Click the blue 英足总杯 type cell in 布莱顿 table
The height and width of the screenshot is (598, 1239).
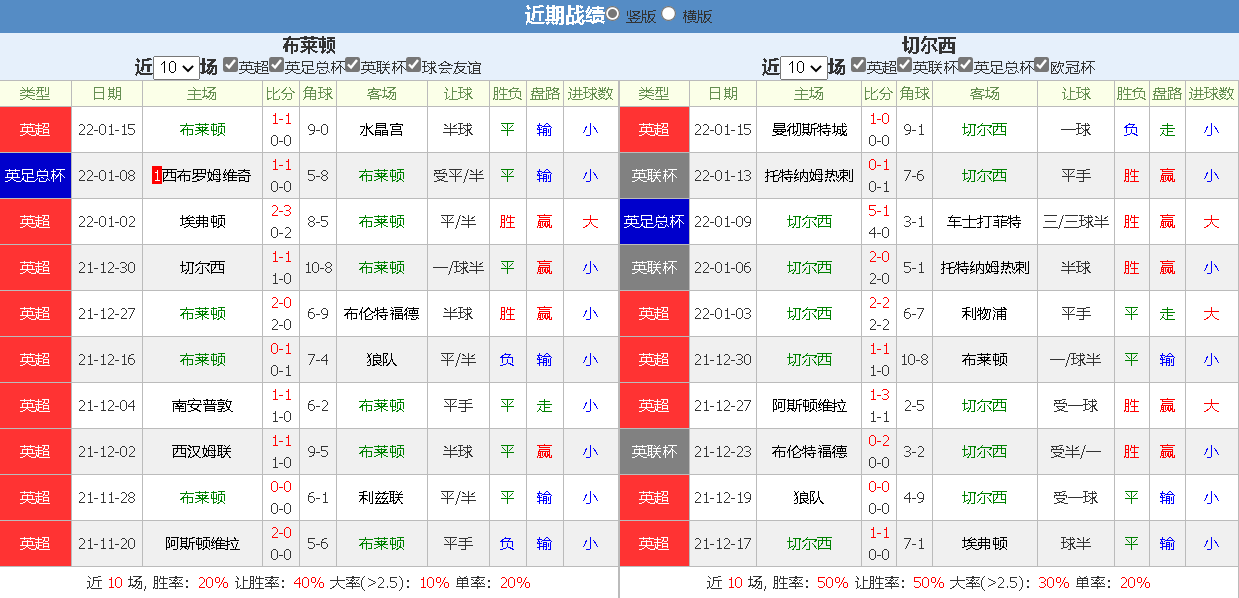pos(35,175)
